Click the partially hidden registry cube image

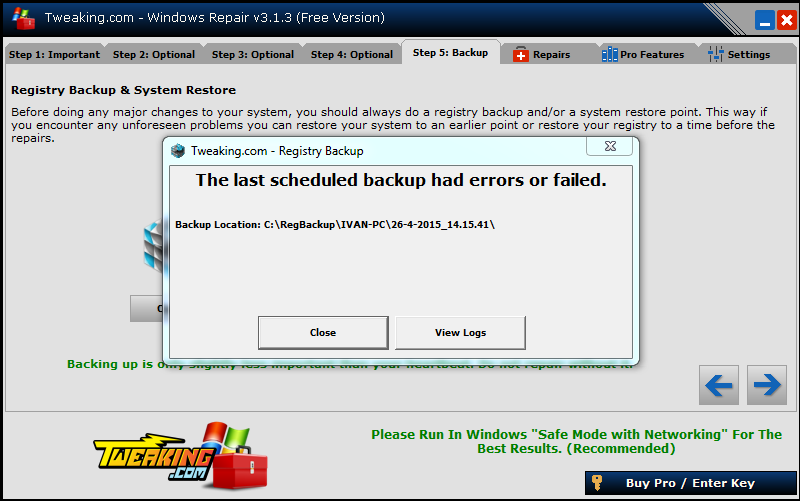(153, 245)
